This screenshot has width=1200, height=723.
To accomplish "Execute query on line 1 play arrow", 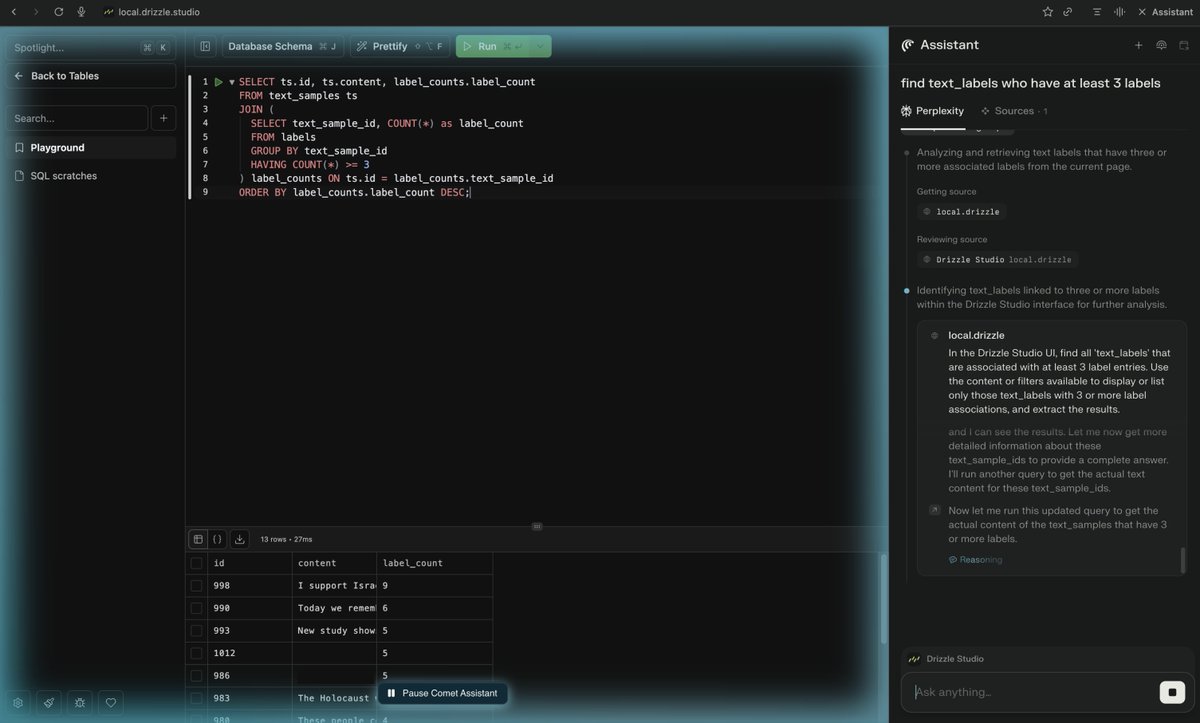I will pyautogui.click(x=219, y=81).
